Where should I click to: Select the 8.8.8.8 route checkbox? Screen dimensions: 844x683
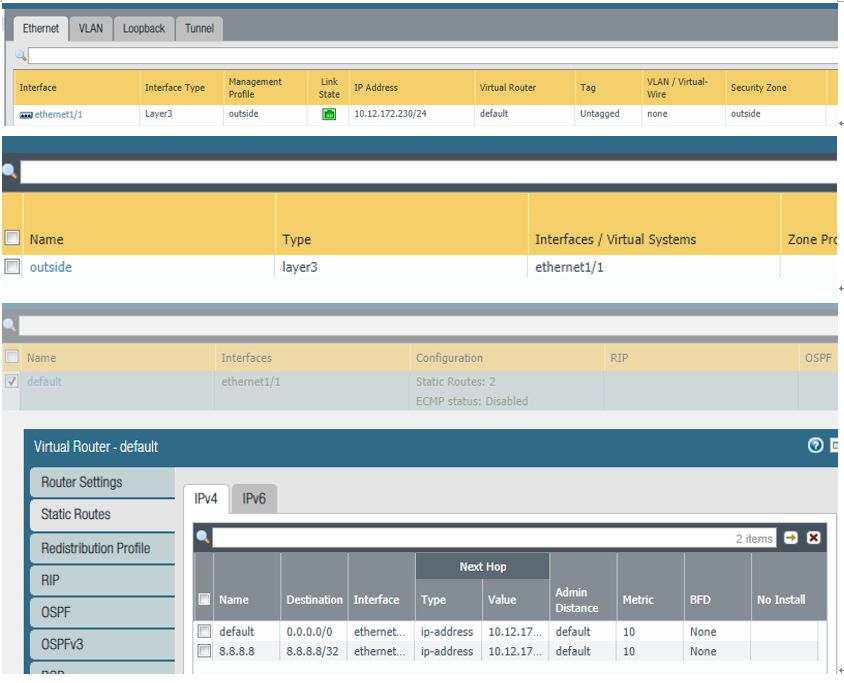tap(204, 651)
